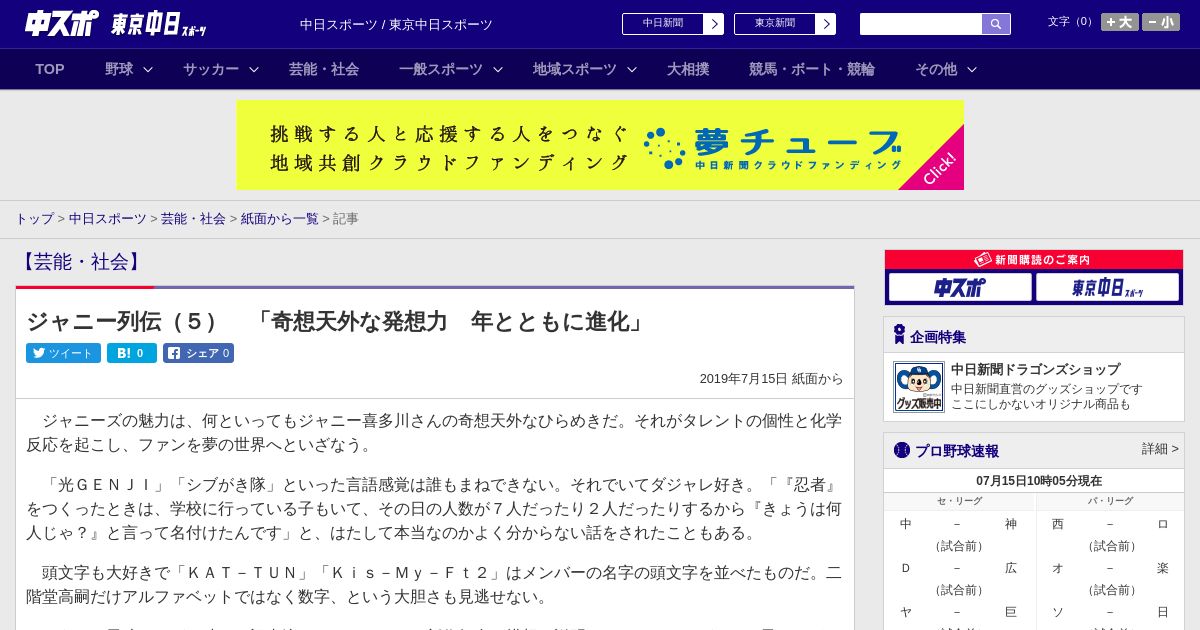Share article with Twitter ツイート button
The height and width of the screenshot is (630, 1200).
click(x=63, y=353)
